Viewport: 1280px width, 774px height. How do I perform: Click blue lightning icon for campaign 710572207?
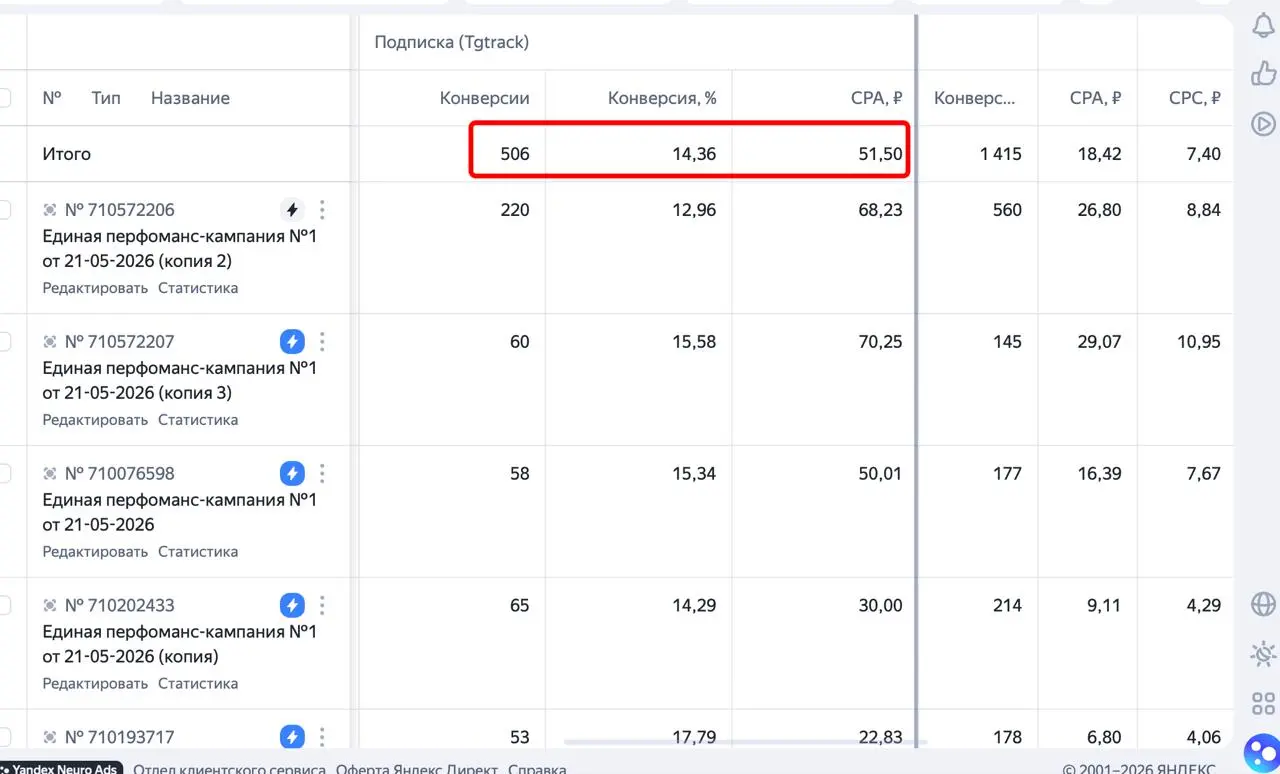pyautogui.click(x=292, y=342)
